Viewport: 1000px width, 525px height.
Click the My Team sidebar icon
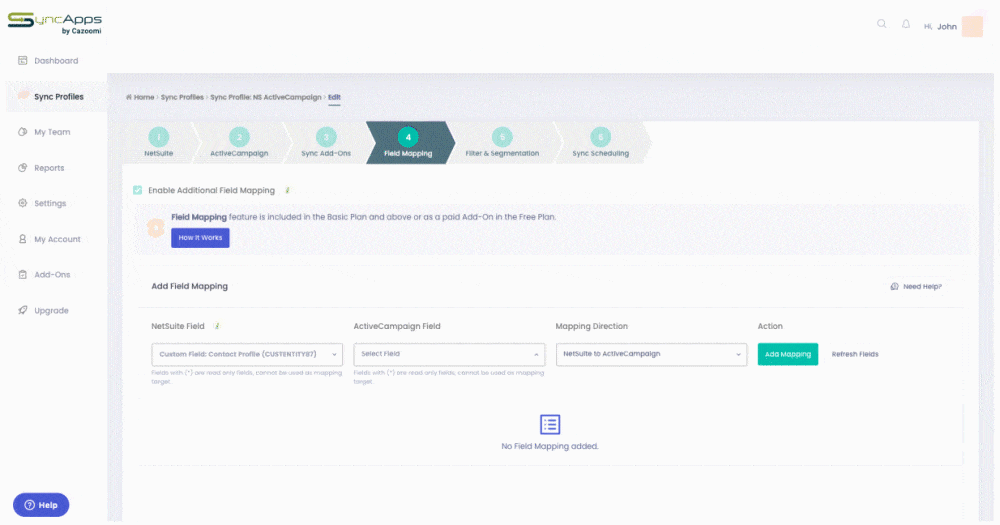[22, 132]
